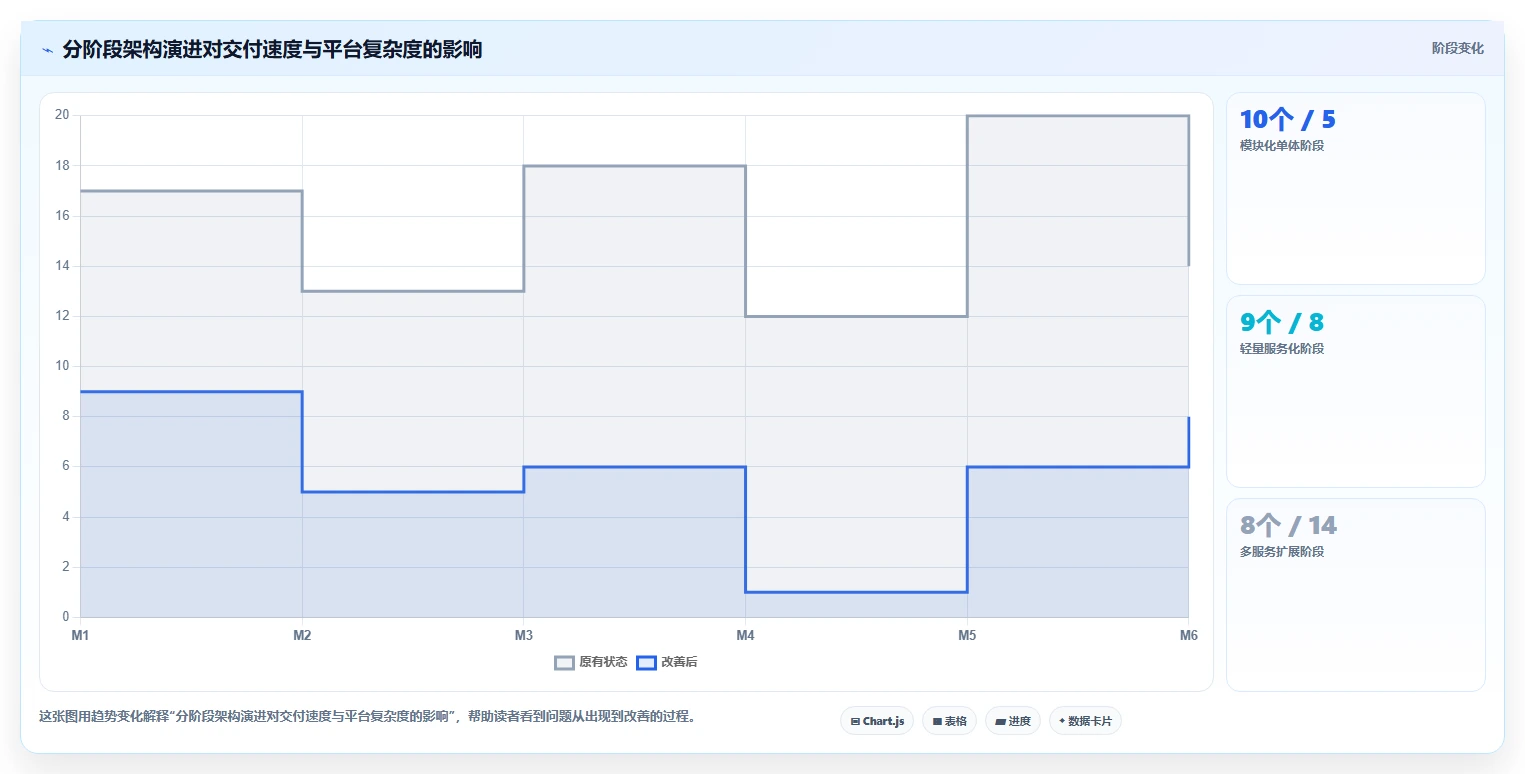The width and height of the screenshot is (1525, 774).
Task: Toggle the 改善后 legend swatch
Action: [647, 662]
